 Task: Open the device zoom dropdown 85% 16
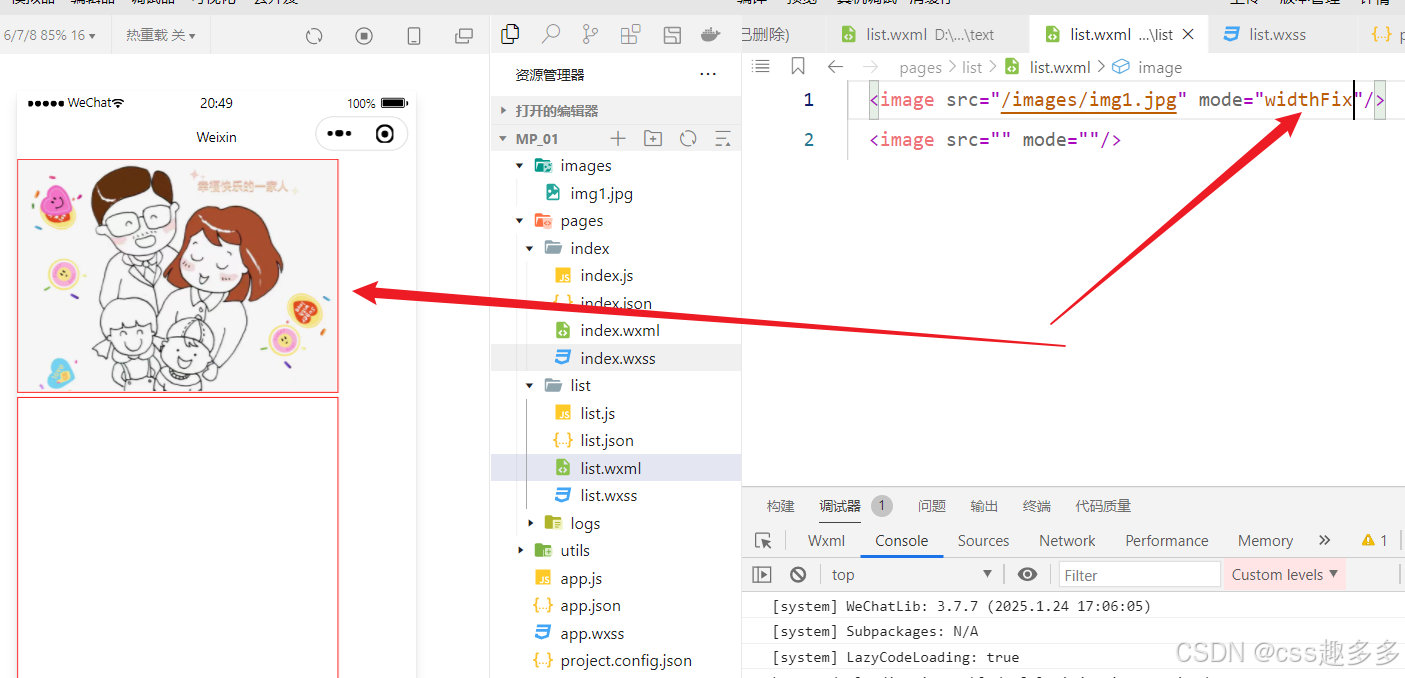pyautogui.click(x=49, y=35)
